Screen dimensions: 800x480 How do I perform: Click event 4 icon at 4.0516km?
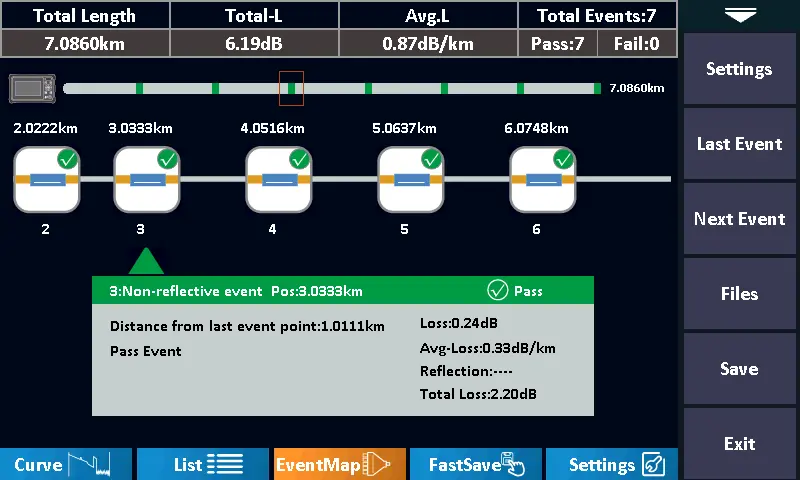tap(279, 180)
